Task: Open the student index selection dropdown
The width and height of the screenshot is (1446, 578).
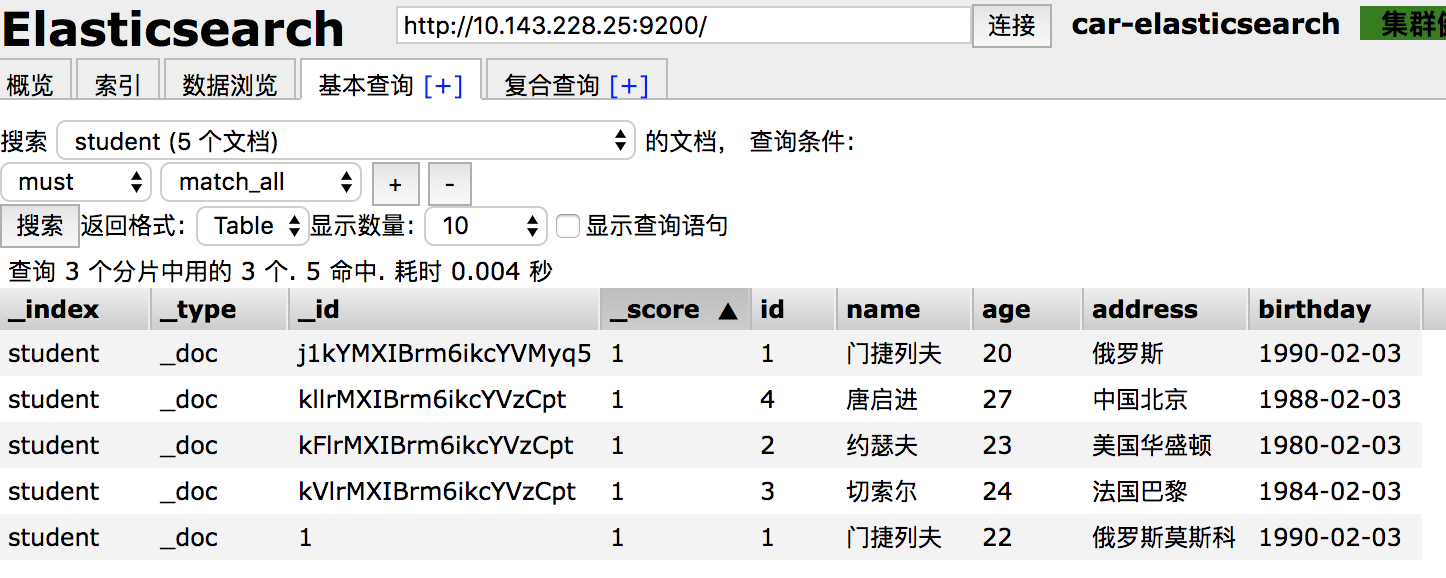Action: [346, 141]
